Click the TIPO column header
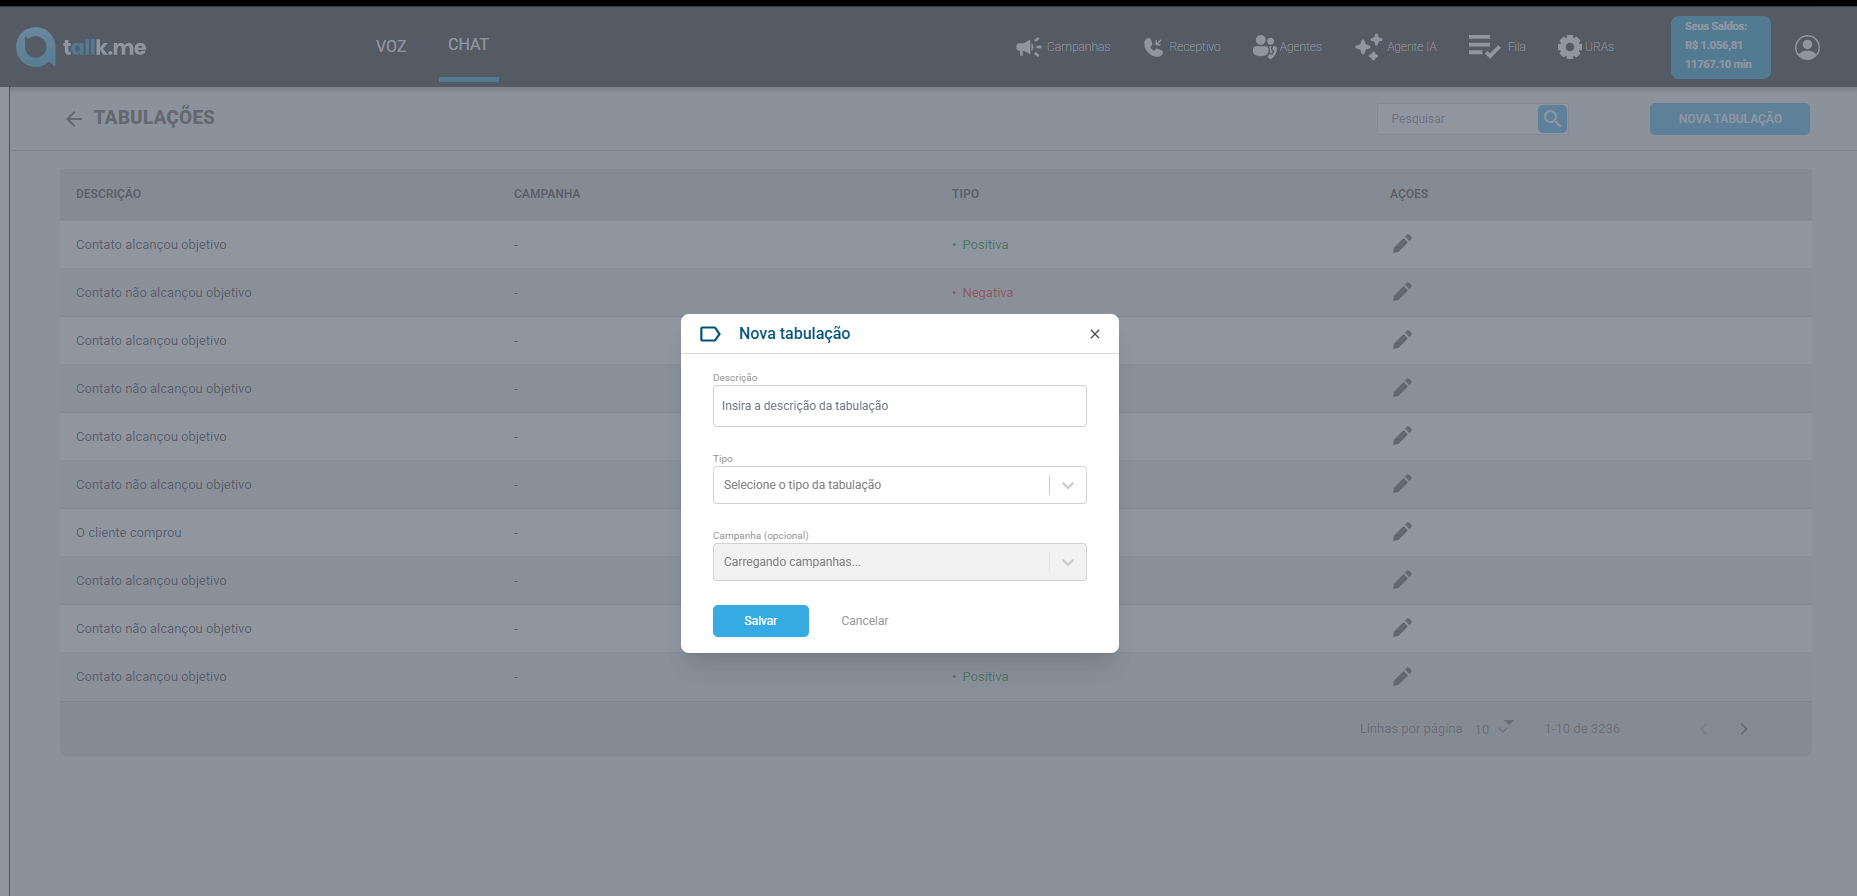 (x=966, y=194)
